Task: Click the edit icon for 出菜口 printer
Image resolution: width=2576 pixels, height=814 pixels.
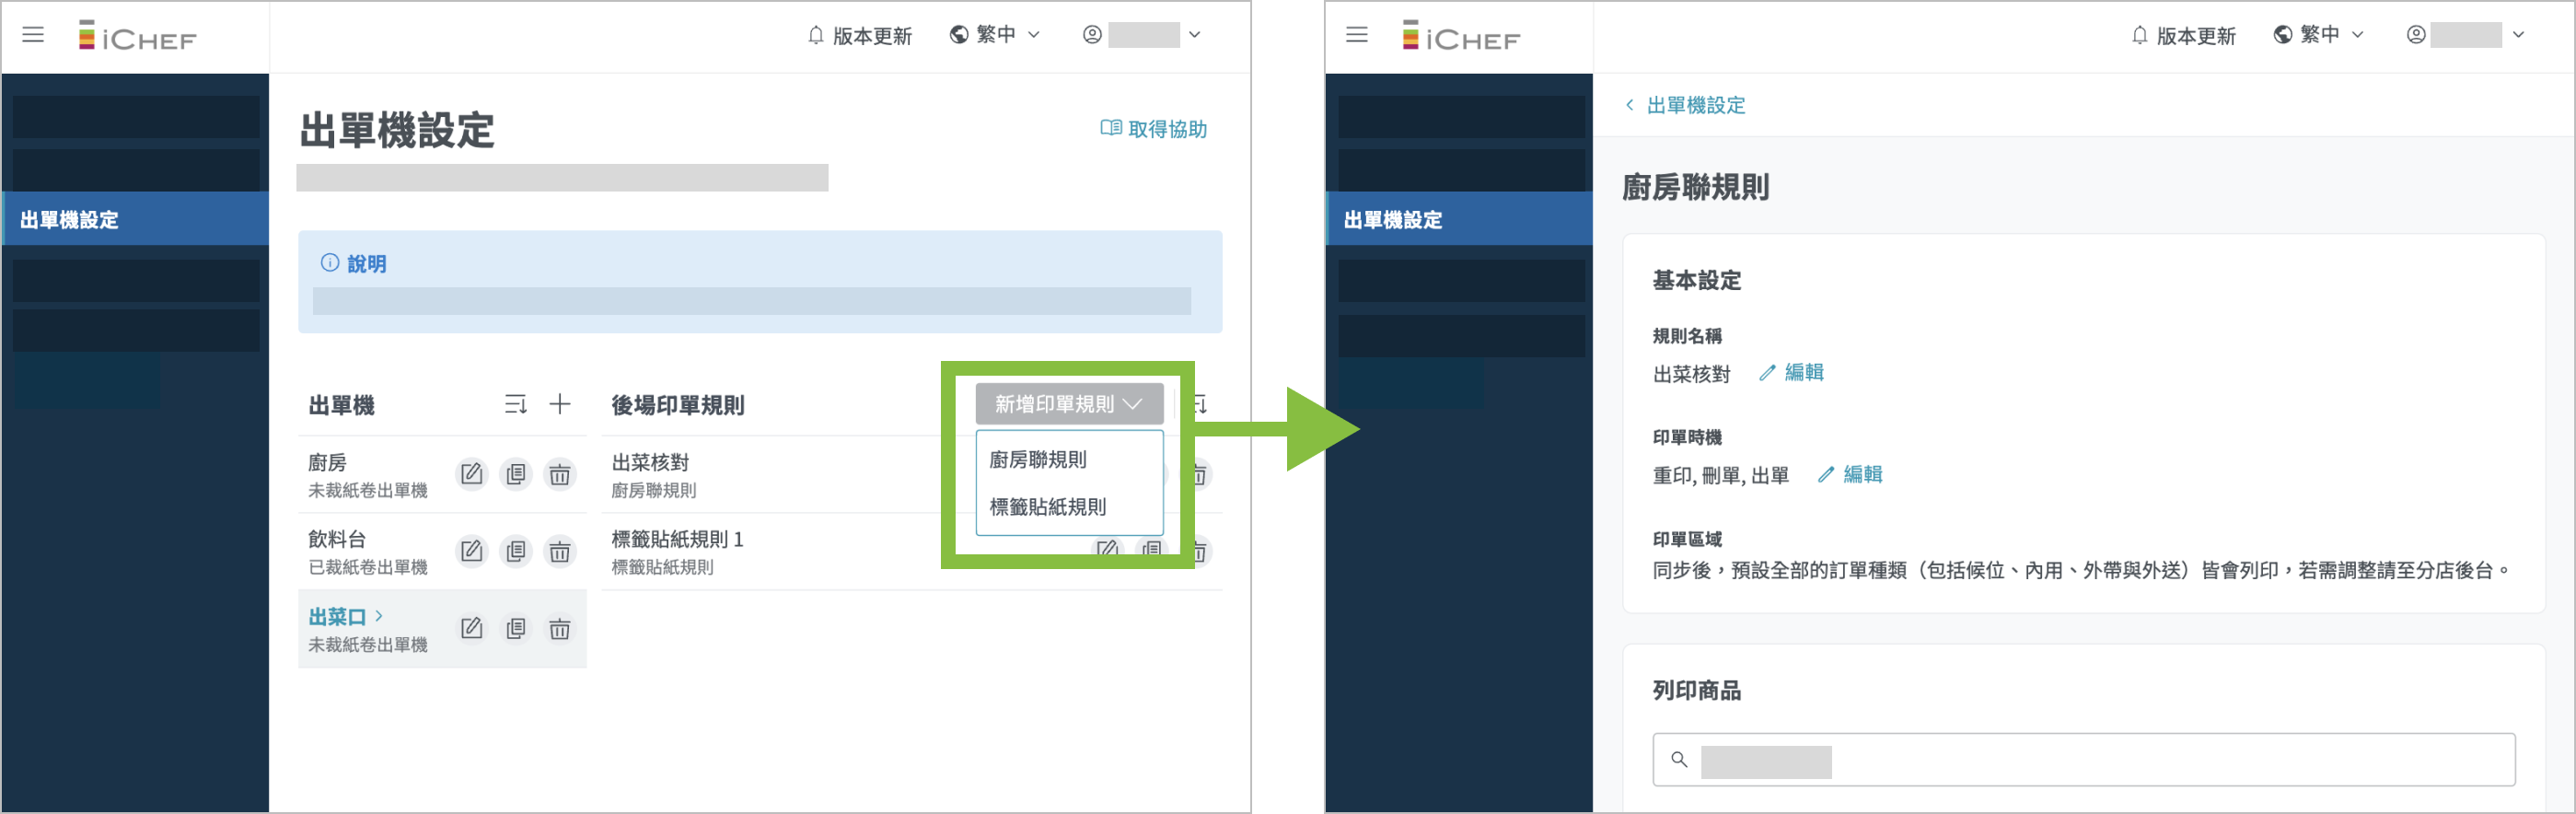Action: click(471, 628)
